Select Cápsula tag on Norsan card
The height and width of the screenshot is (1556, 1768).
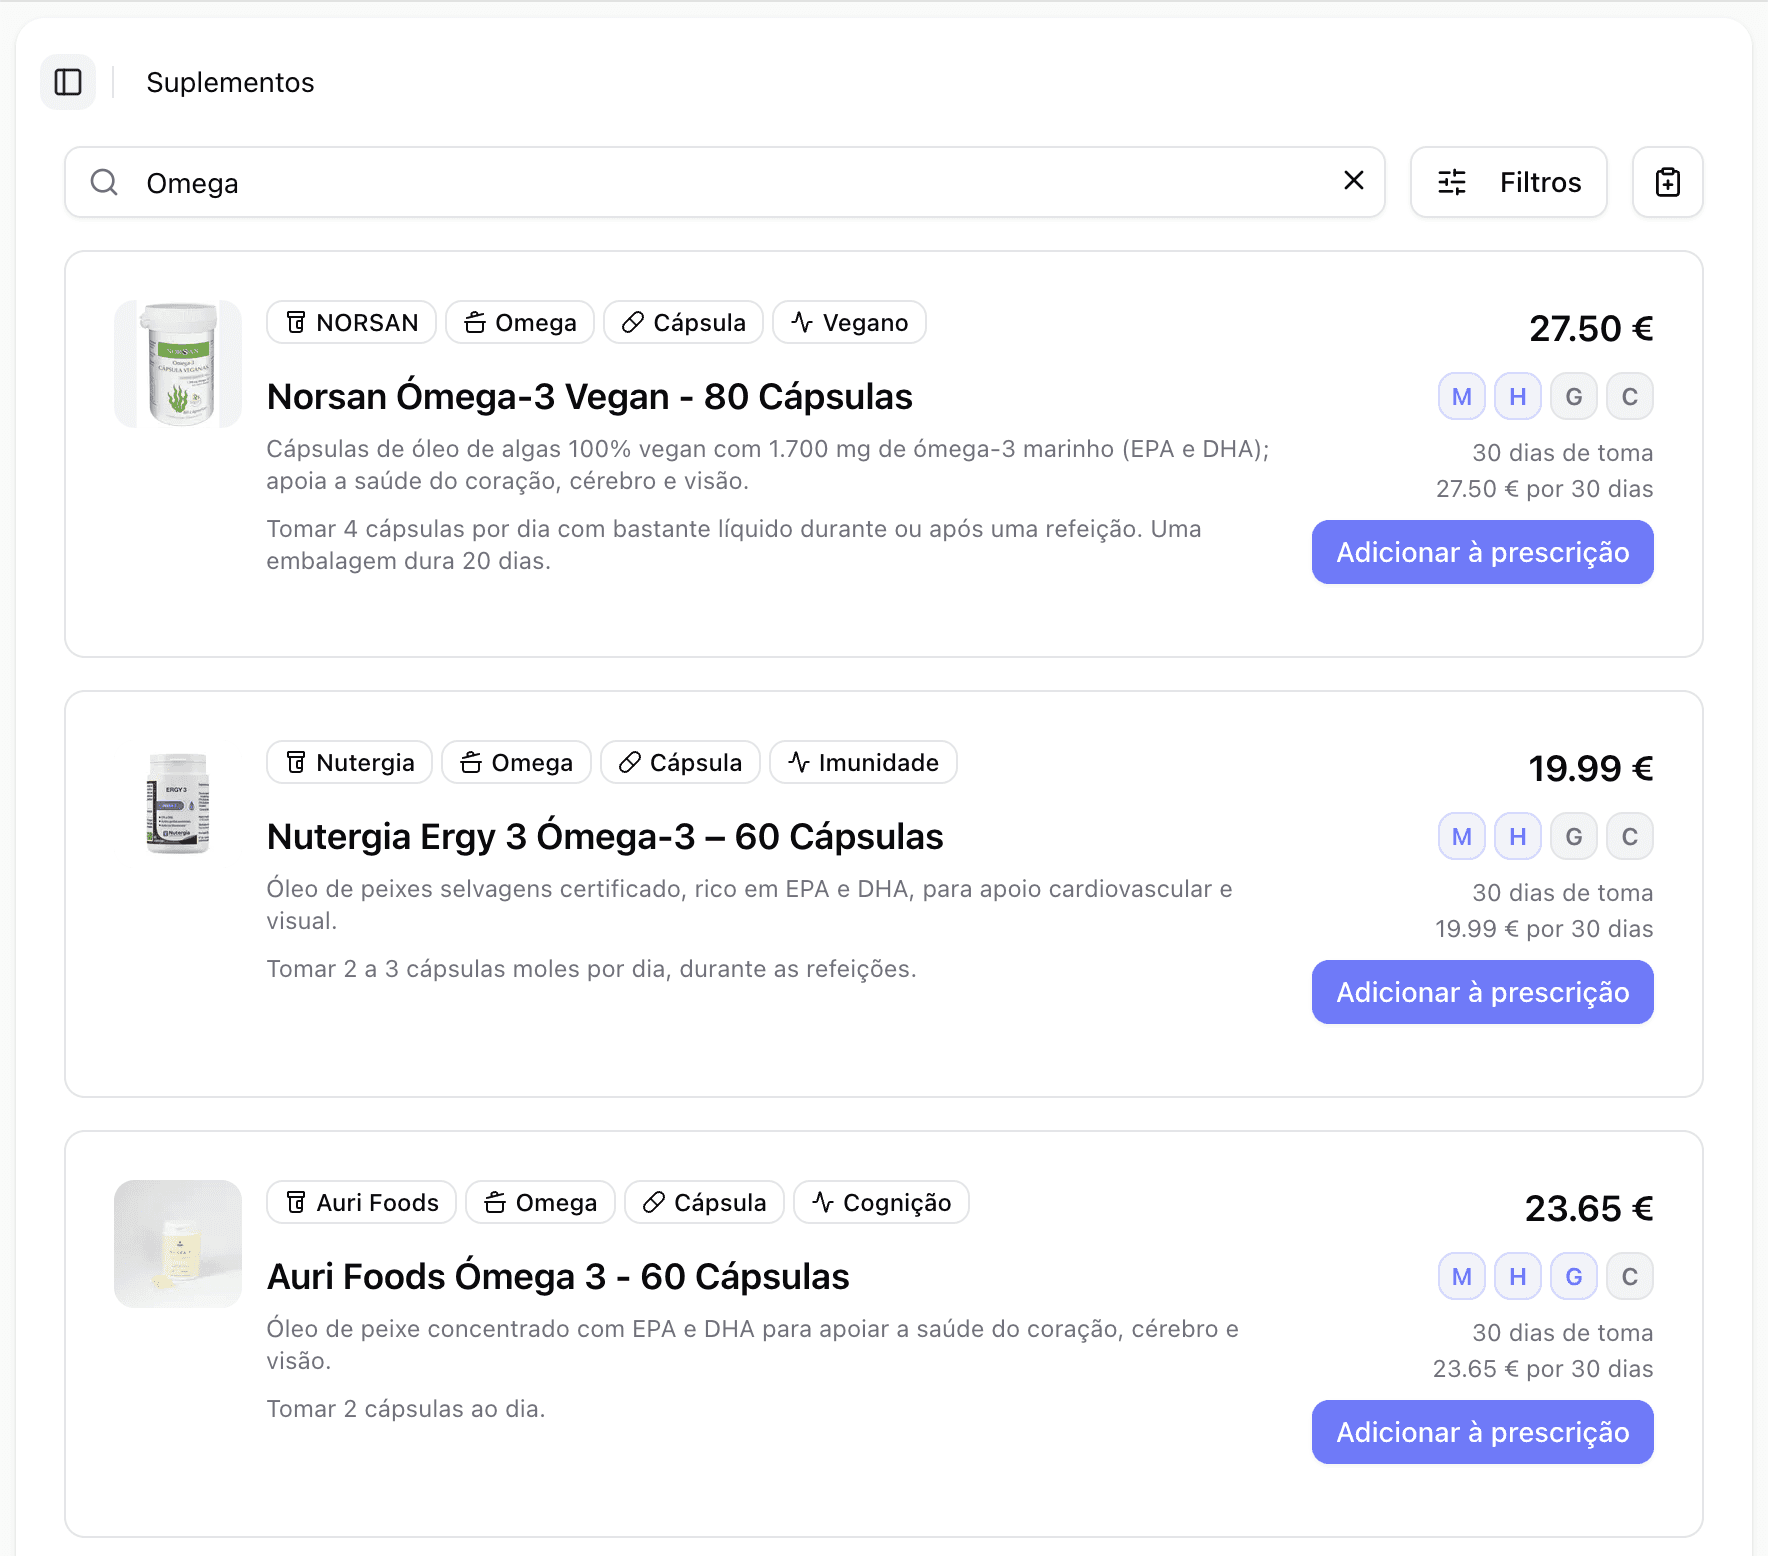click(683, 322)
